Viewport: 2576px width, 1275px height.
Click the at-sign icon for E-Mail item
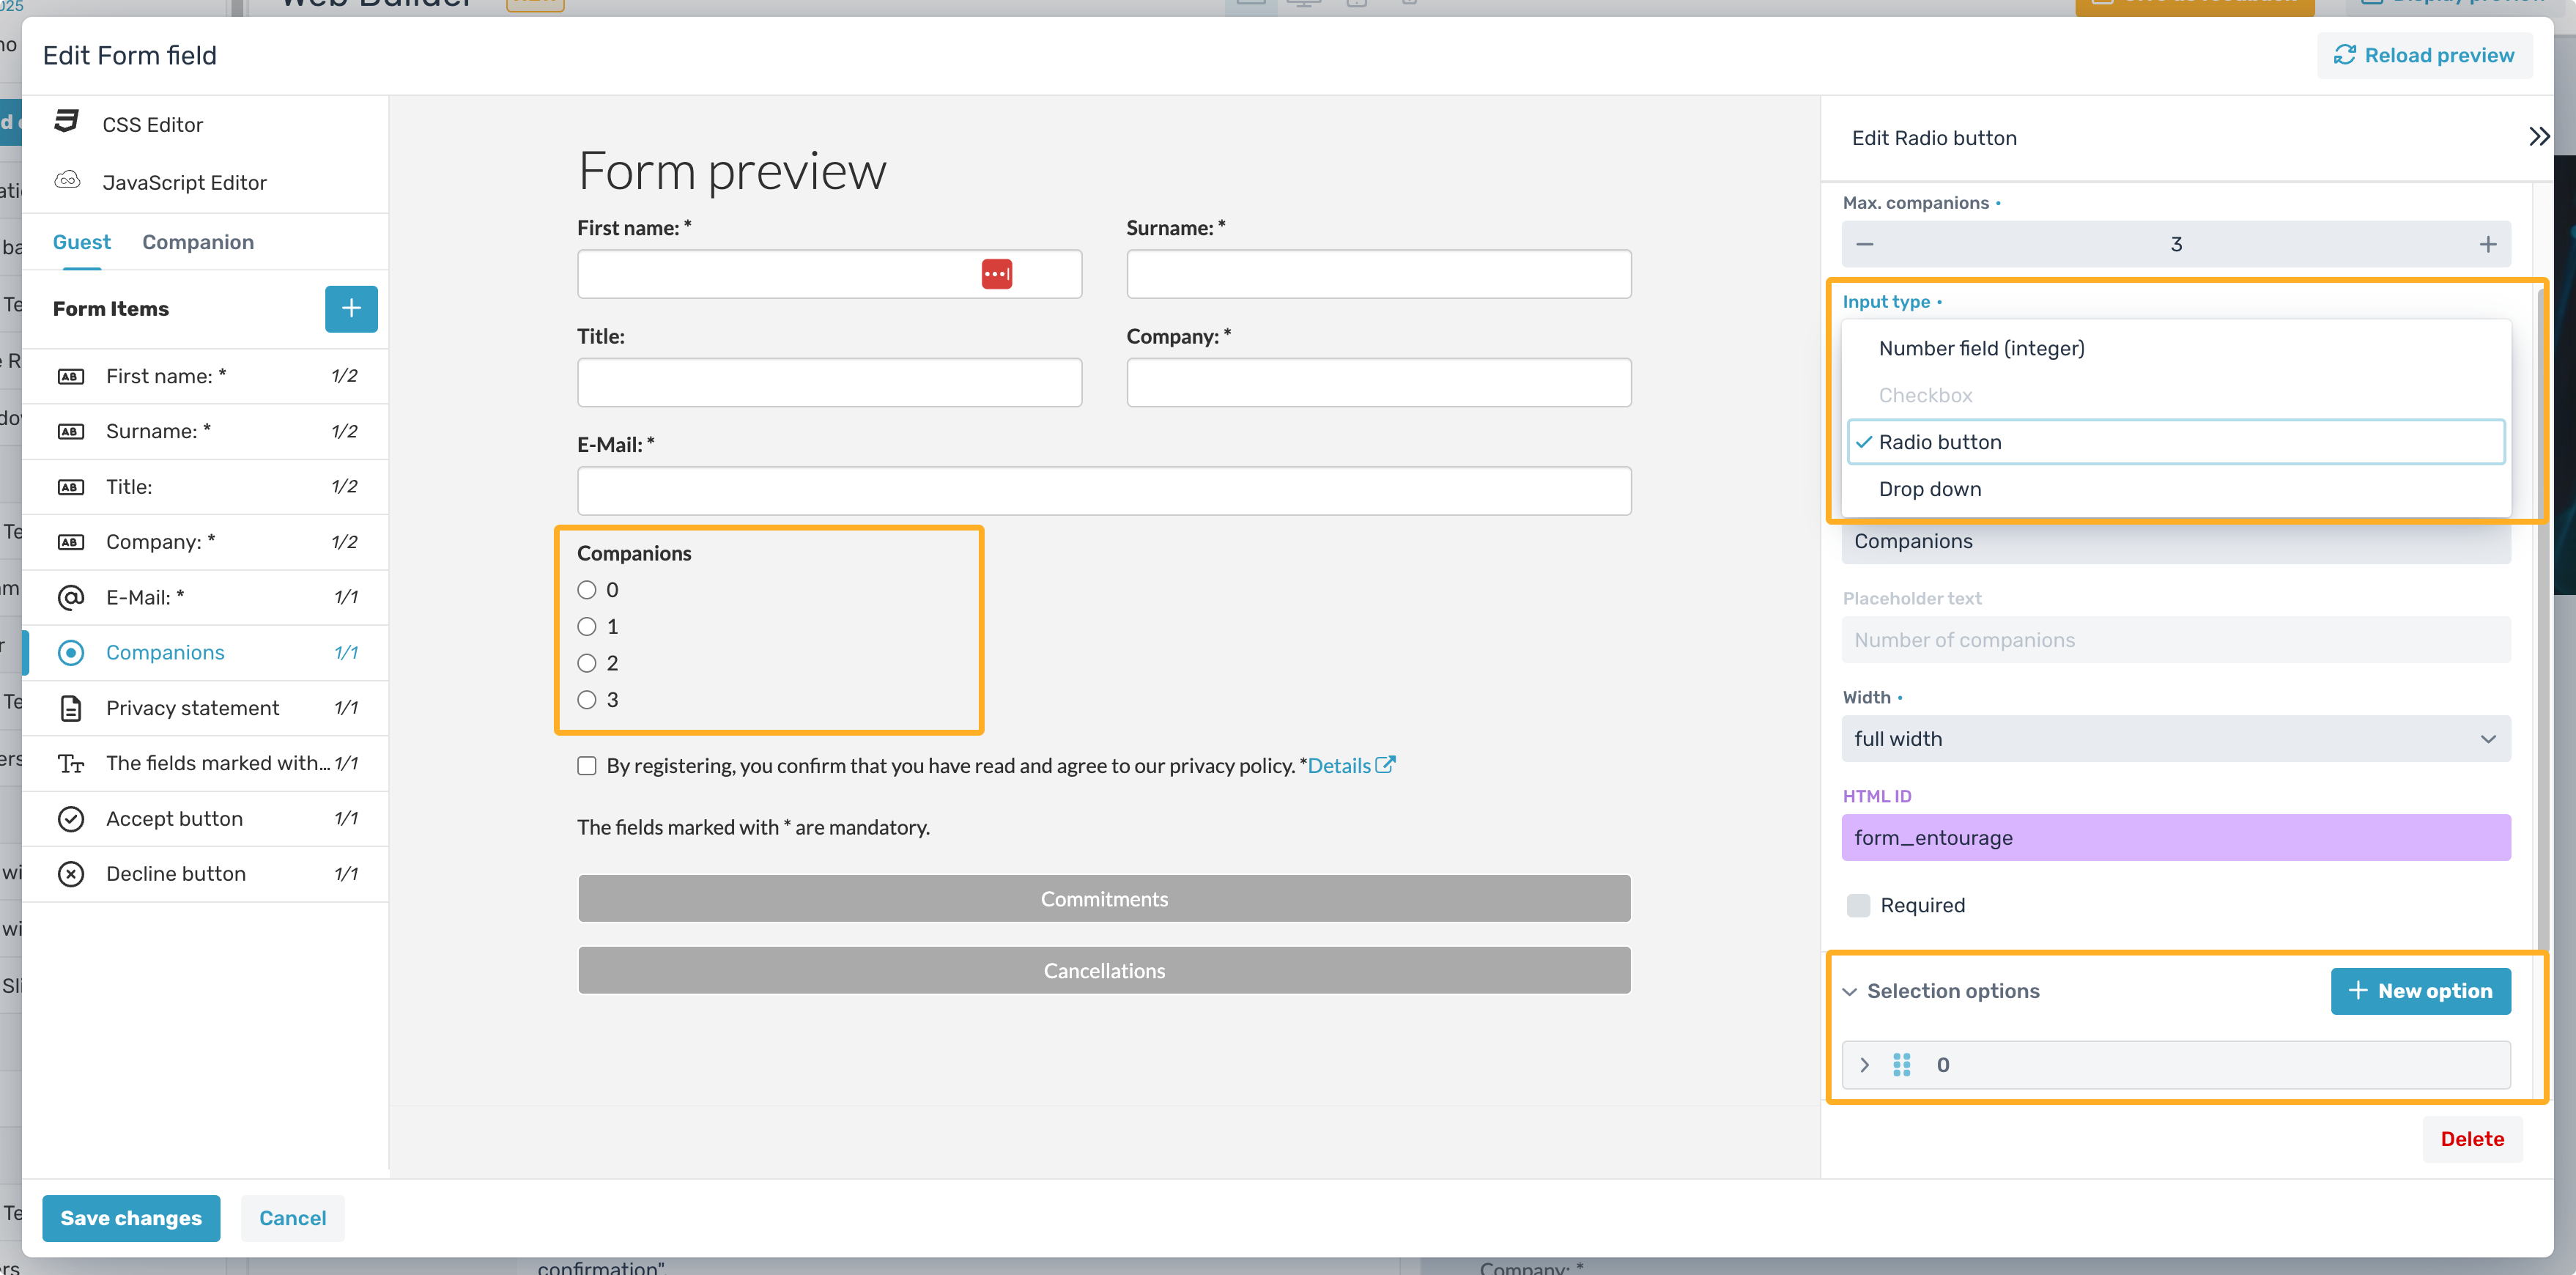click(70, 597)
